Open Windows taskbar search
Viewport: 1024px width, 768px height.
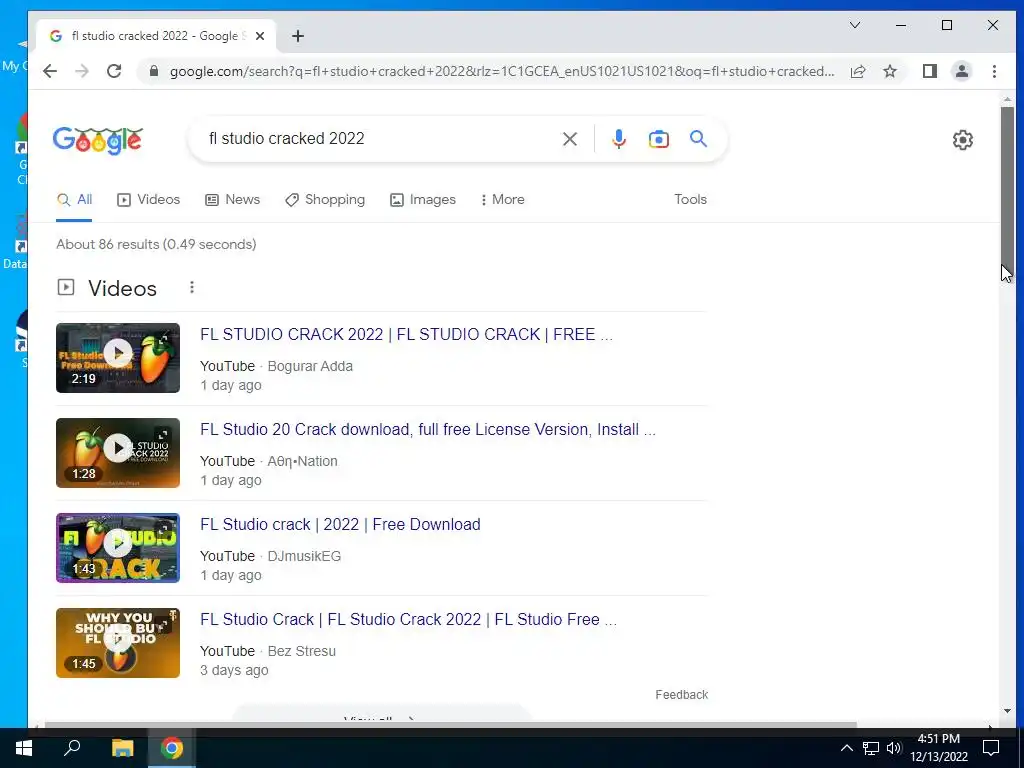click(72, 748)
